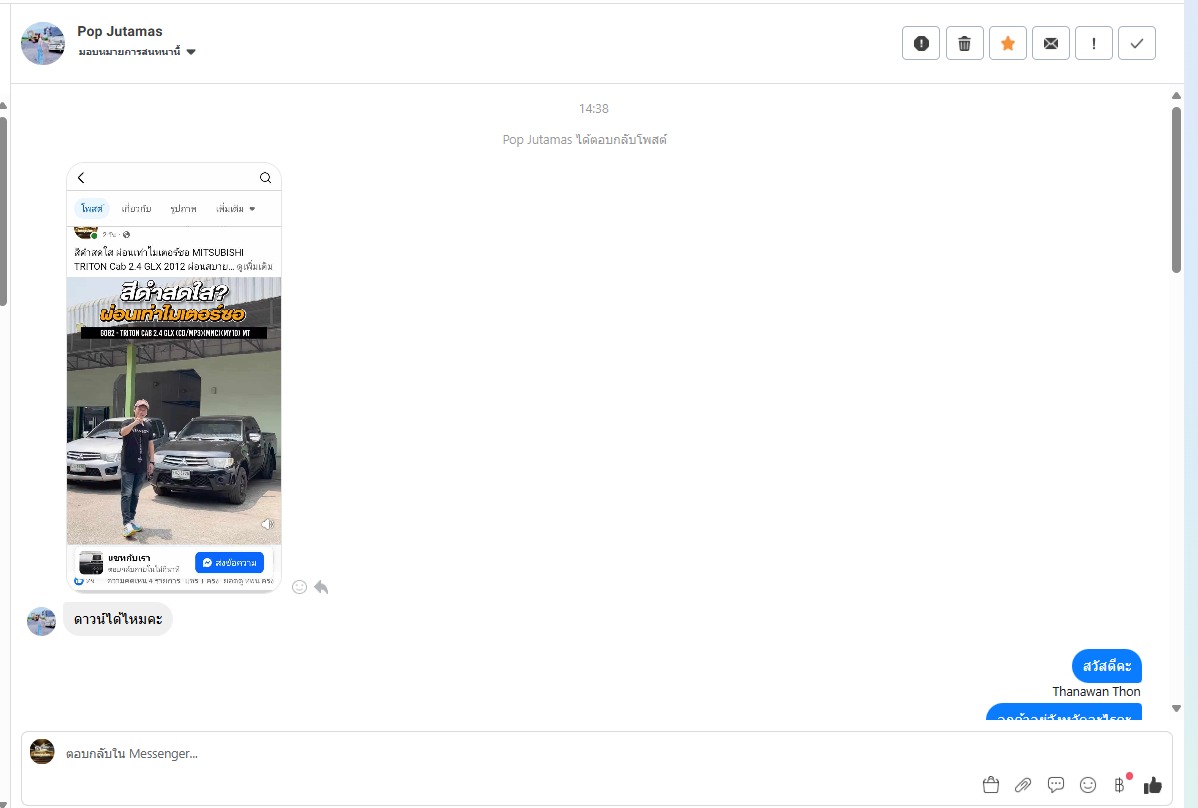
Task: Click the conversation scrollbar thumb
Action: click(1176, 189)
